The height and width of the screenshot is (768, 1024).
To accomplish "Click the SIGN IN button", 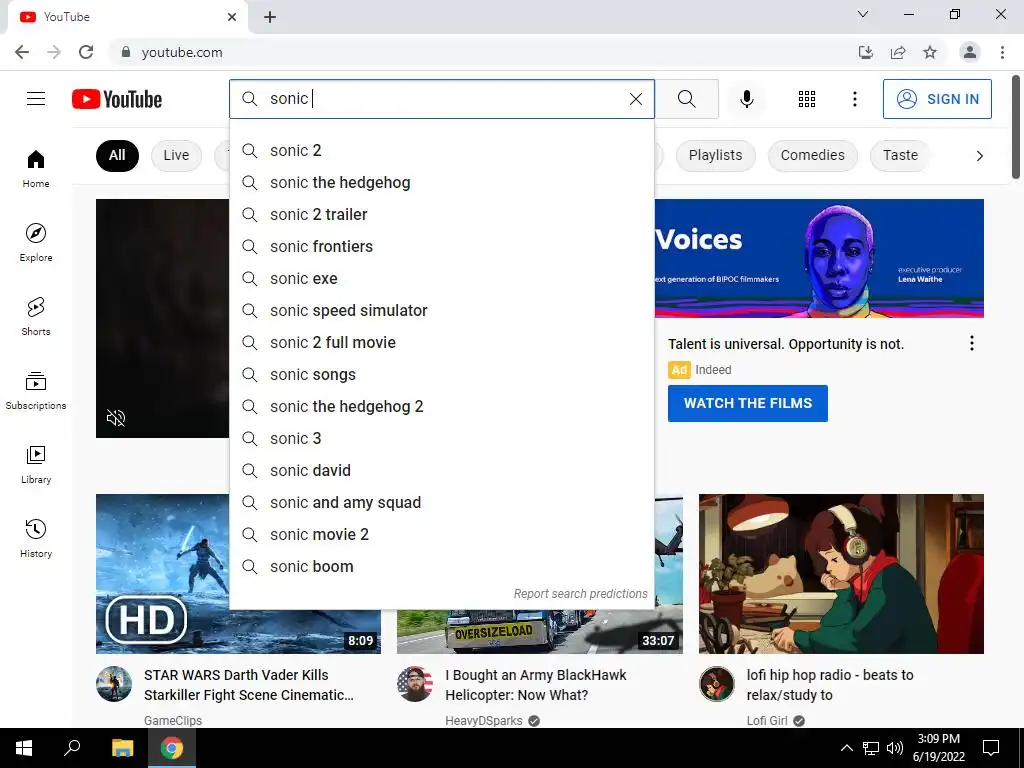I will 937,99.
